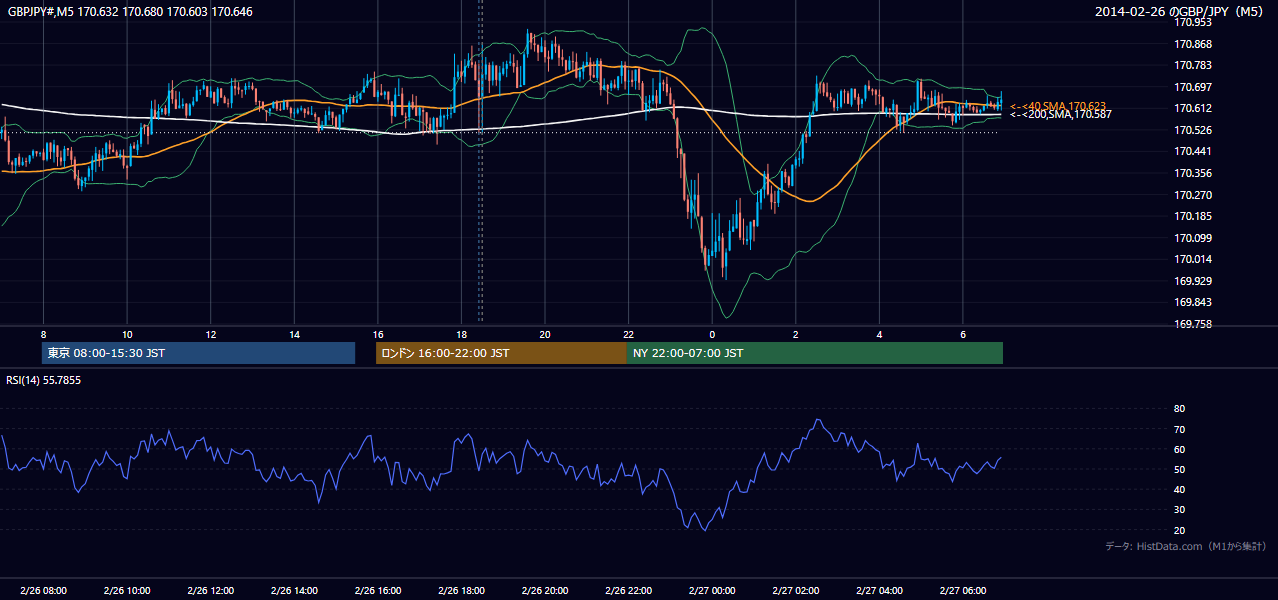This screenshot has height=600, width=1278.
Task: Click RSI scale level 40
Action: 1179,489
